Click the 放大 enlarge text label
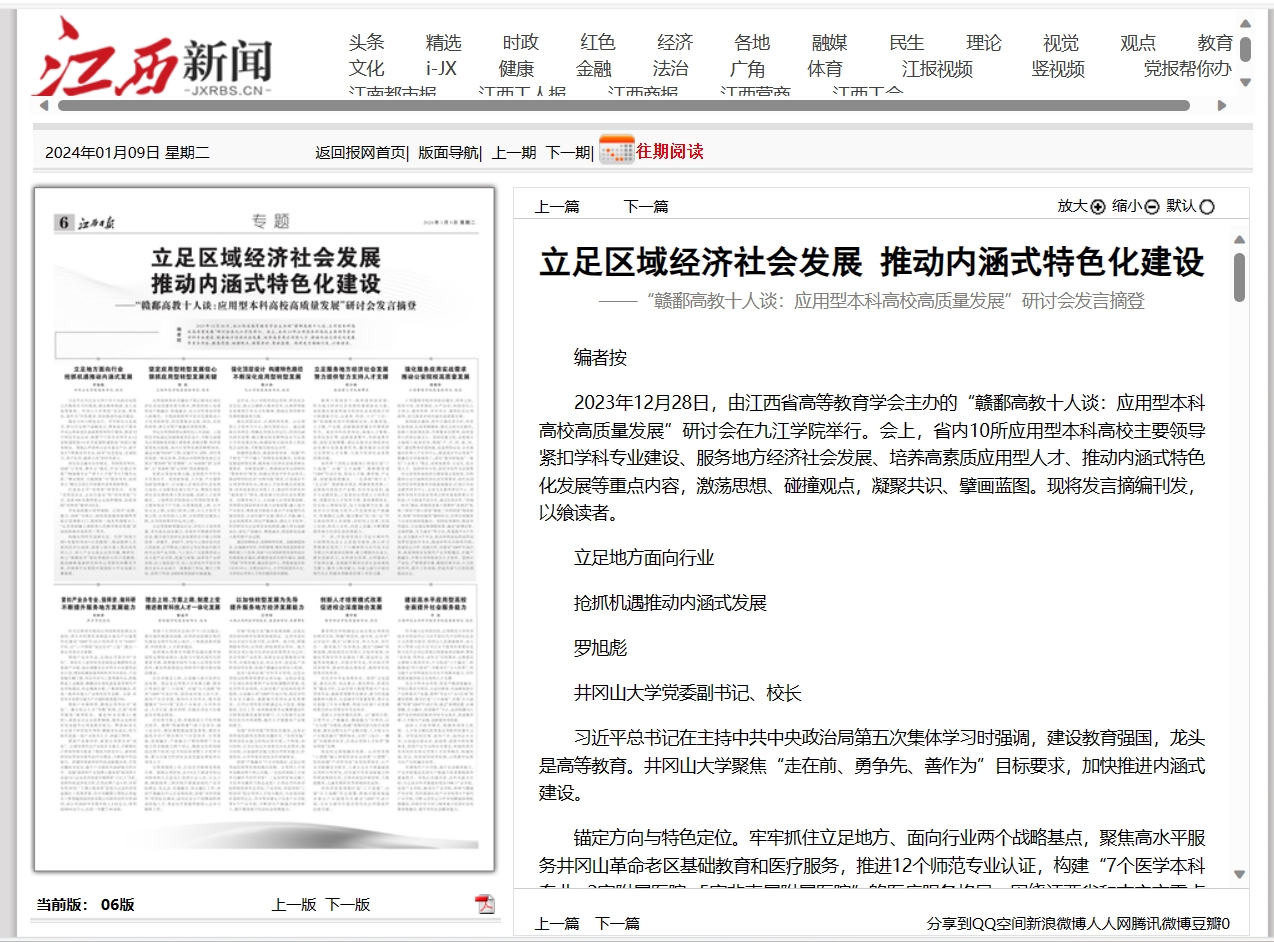 click(x=1073, y=206)
